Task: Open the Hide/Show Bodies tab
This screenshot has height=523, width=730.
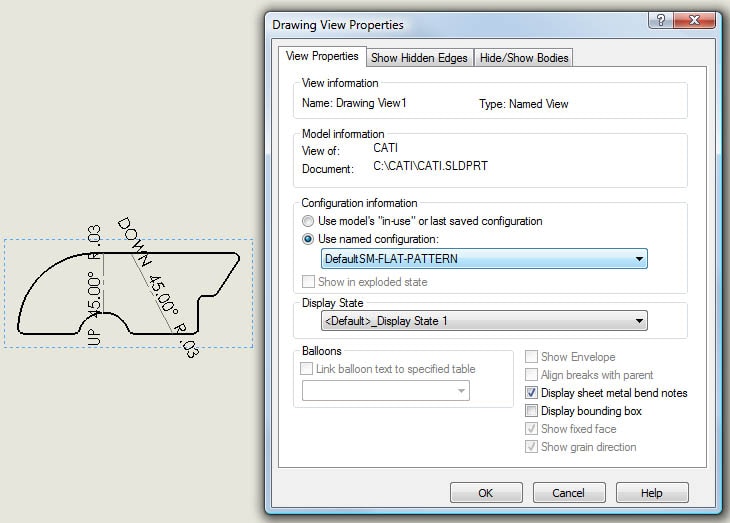Action: (x=523, y=58)
